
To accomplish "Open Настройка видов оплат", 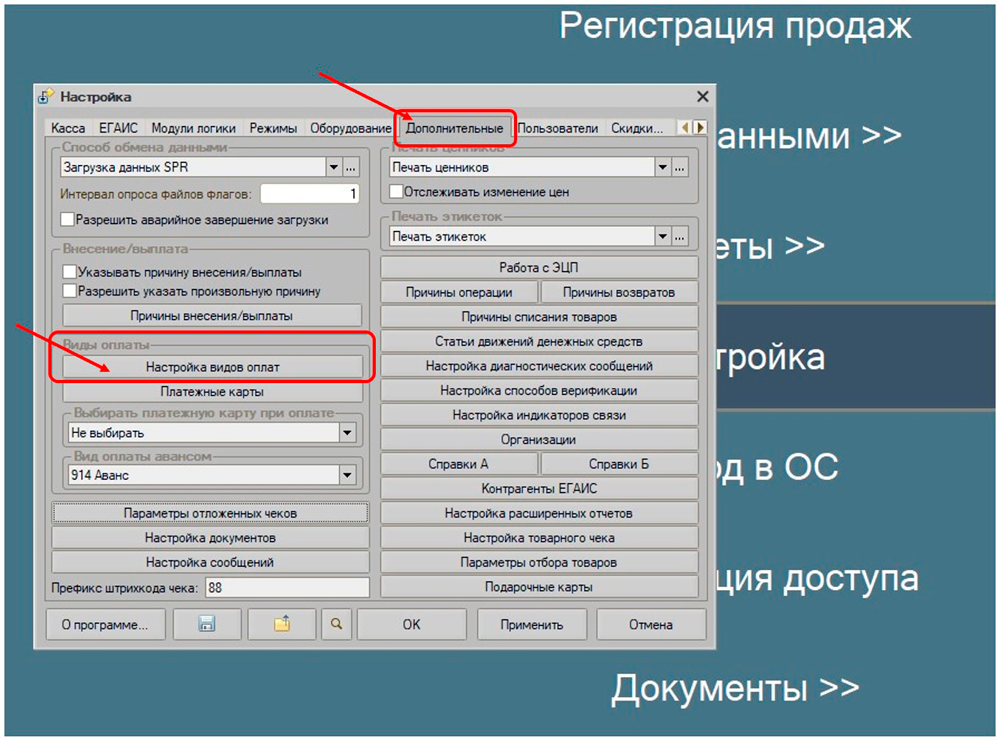I will click(x=212, y=367).
